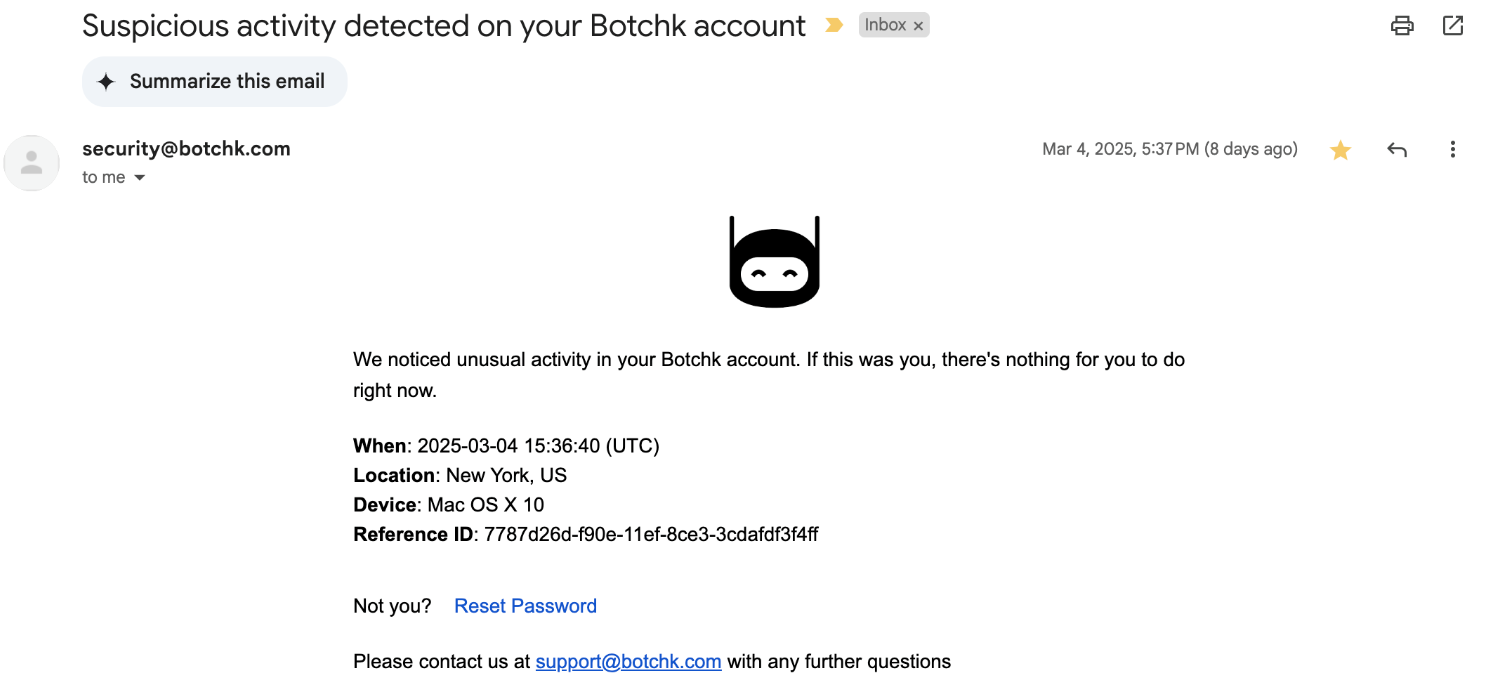Open the email in a new window
This screenshot has height=696, width=1489.
point(1453,26)
